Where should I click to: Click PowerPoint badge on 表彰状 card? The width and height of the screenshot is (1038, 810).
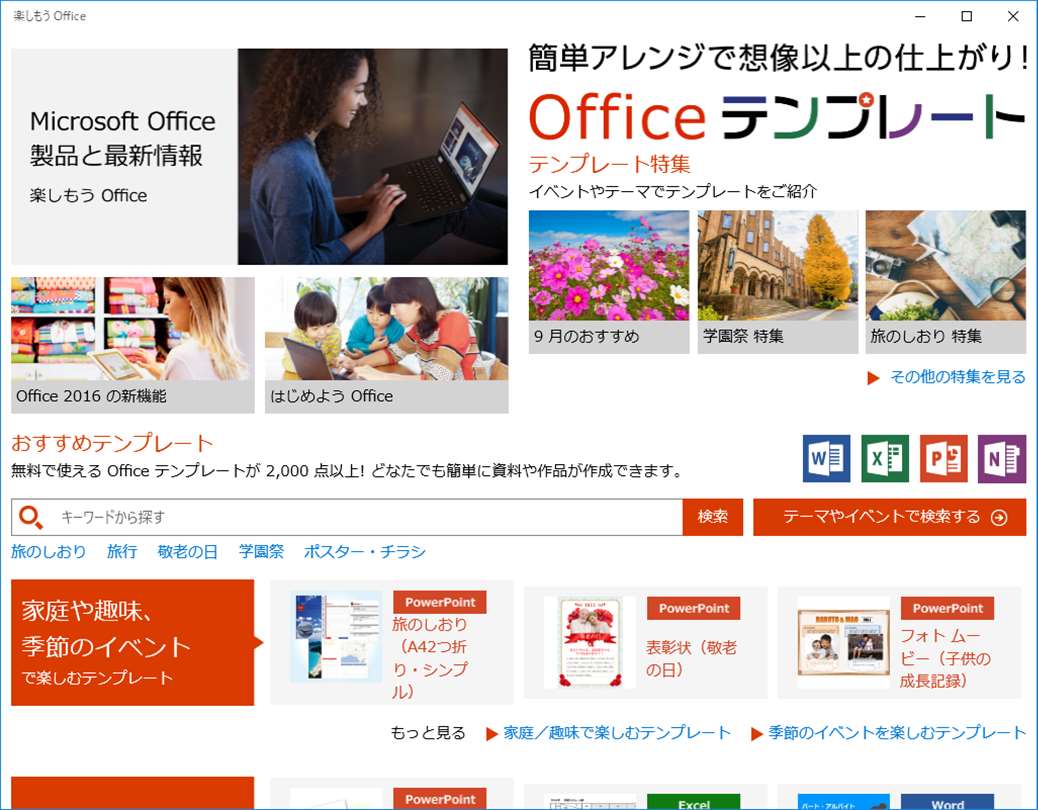[x=694, y=608]
